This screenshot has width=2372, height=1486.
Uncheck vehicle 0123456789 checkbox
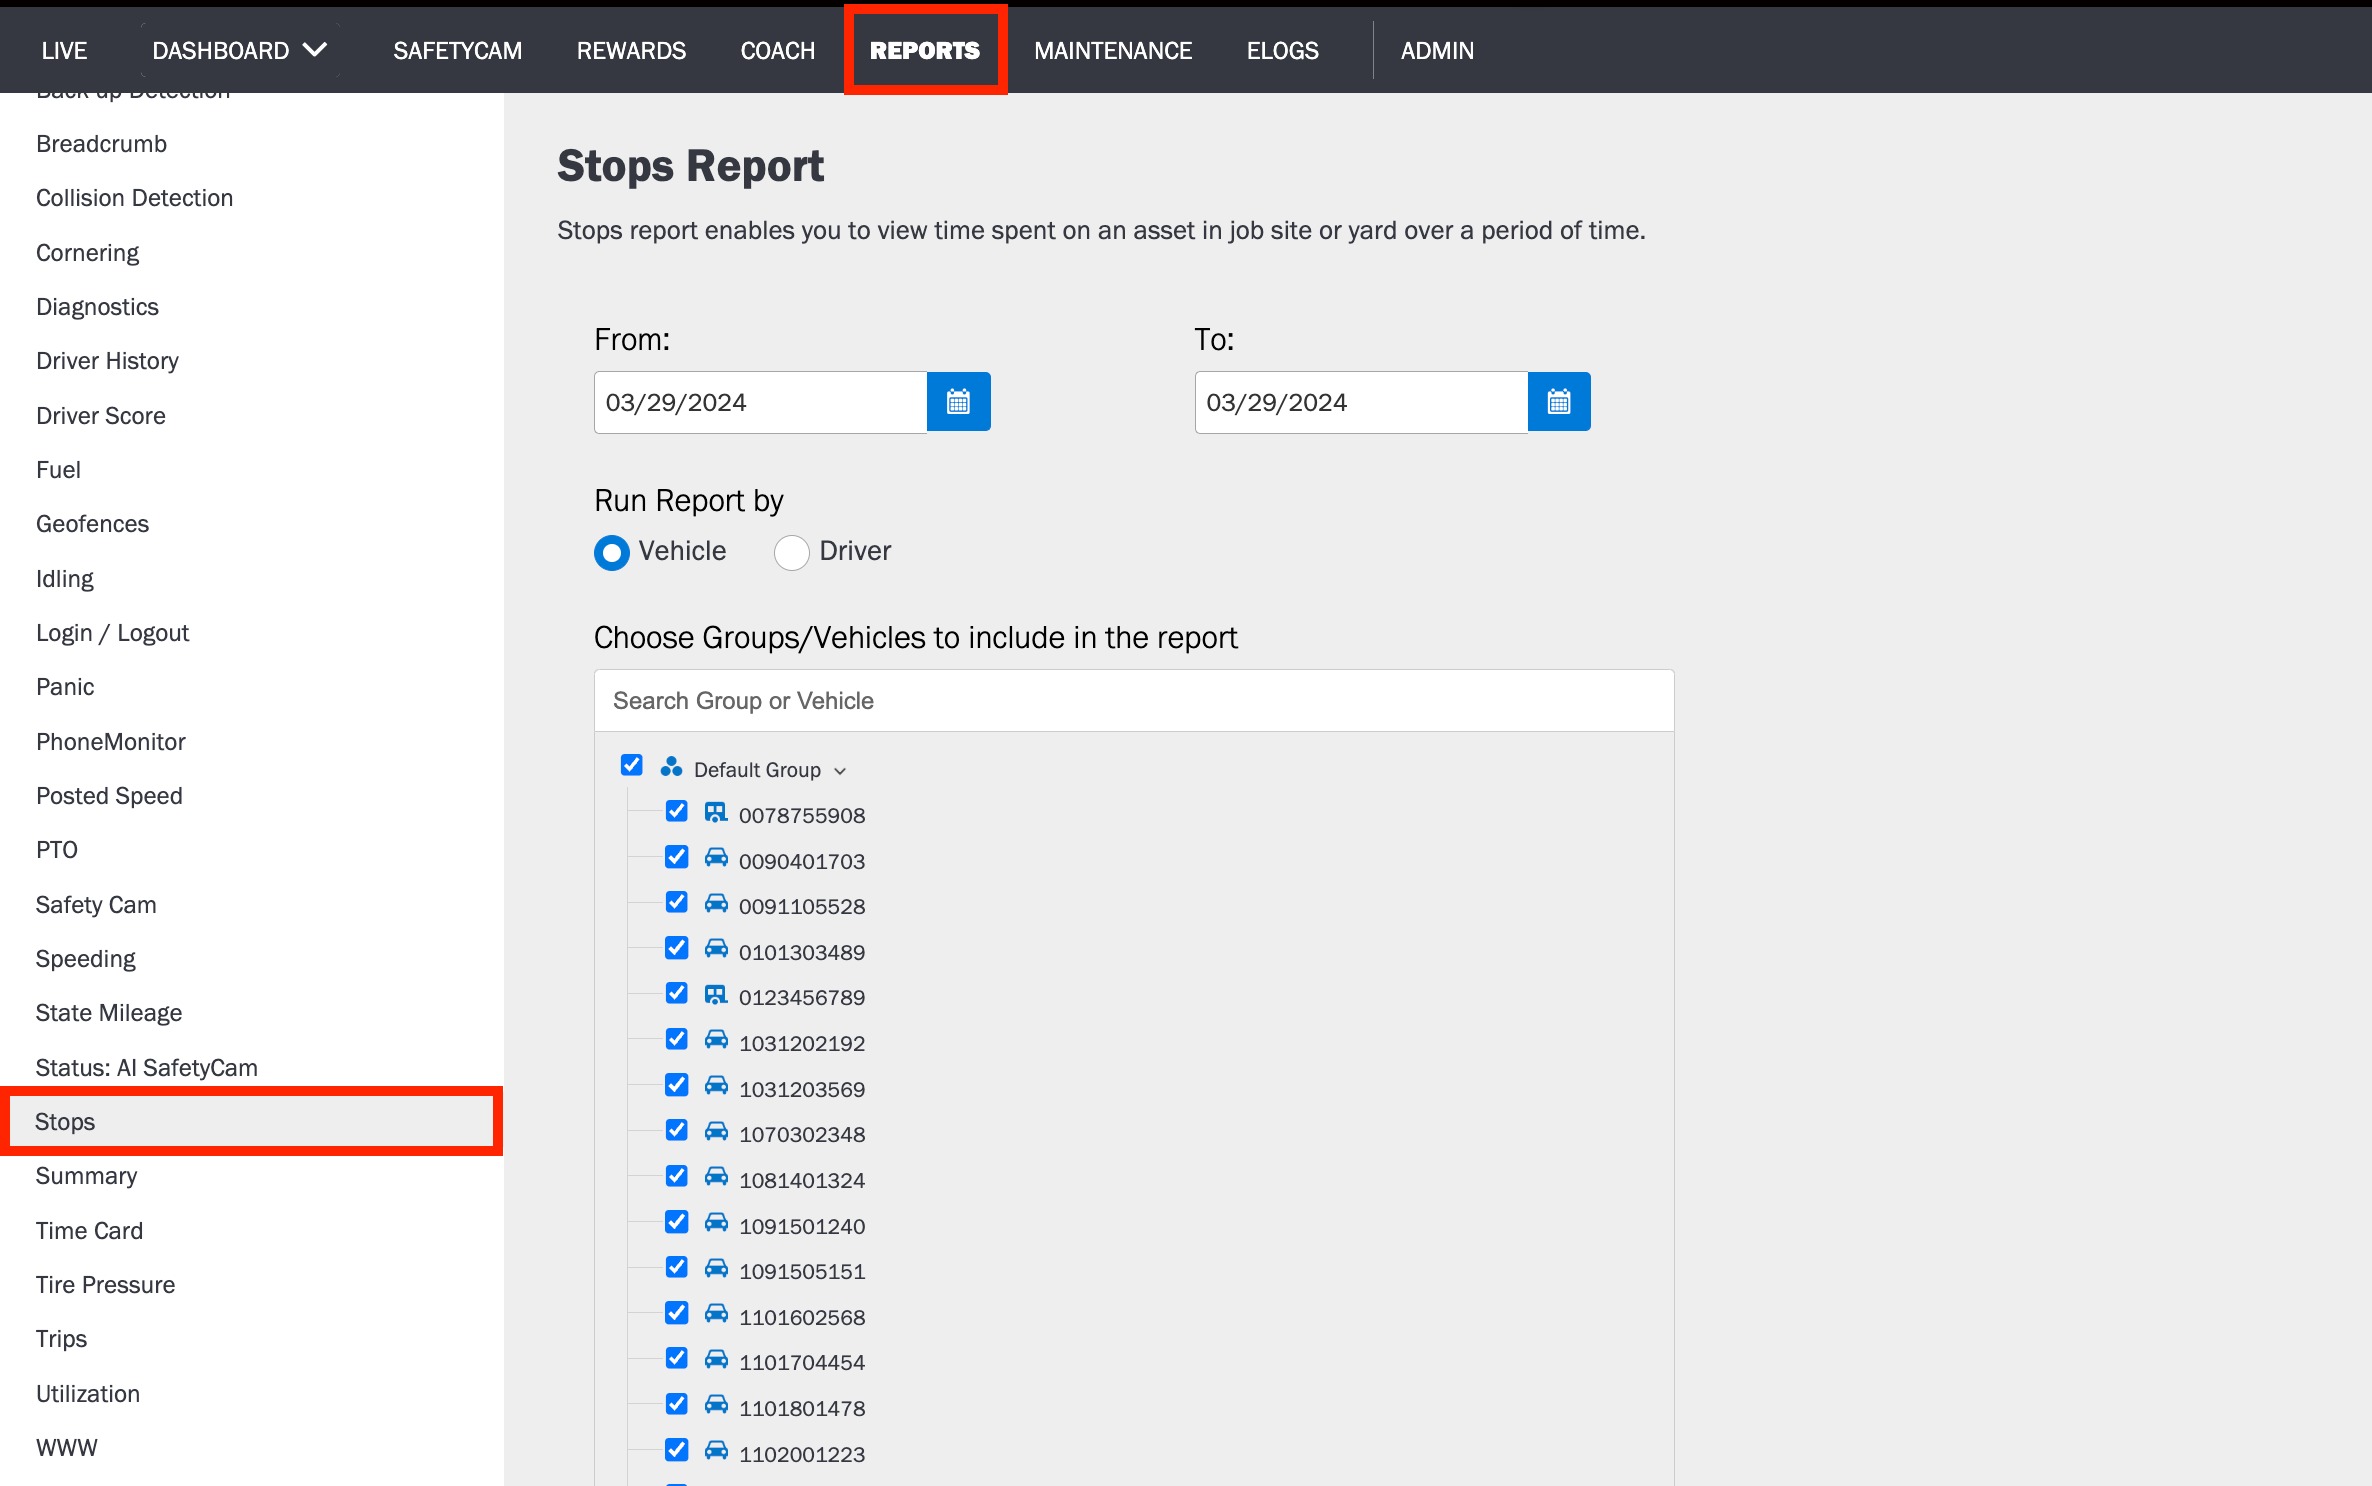point(677,993)
